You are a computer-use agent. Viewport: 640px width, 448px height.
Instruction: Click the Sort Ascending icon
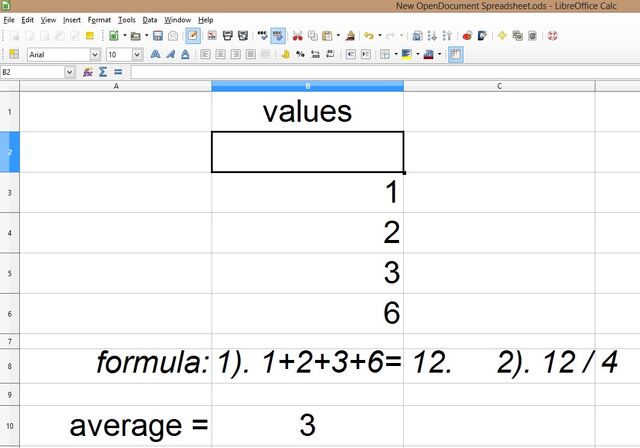coord(432,36)
